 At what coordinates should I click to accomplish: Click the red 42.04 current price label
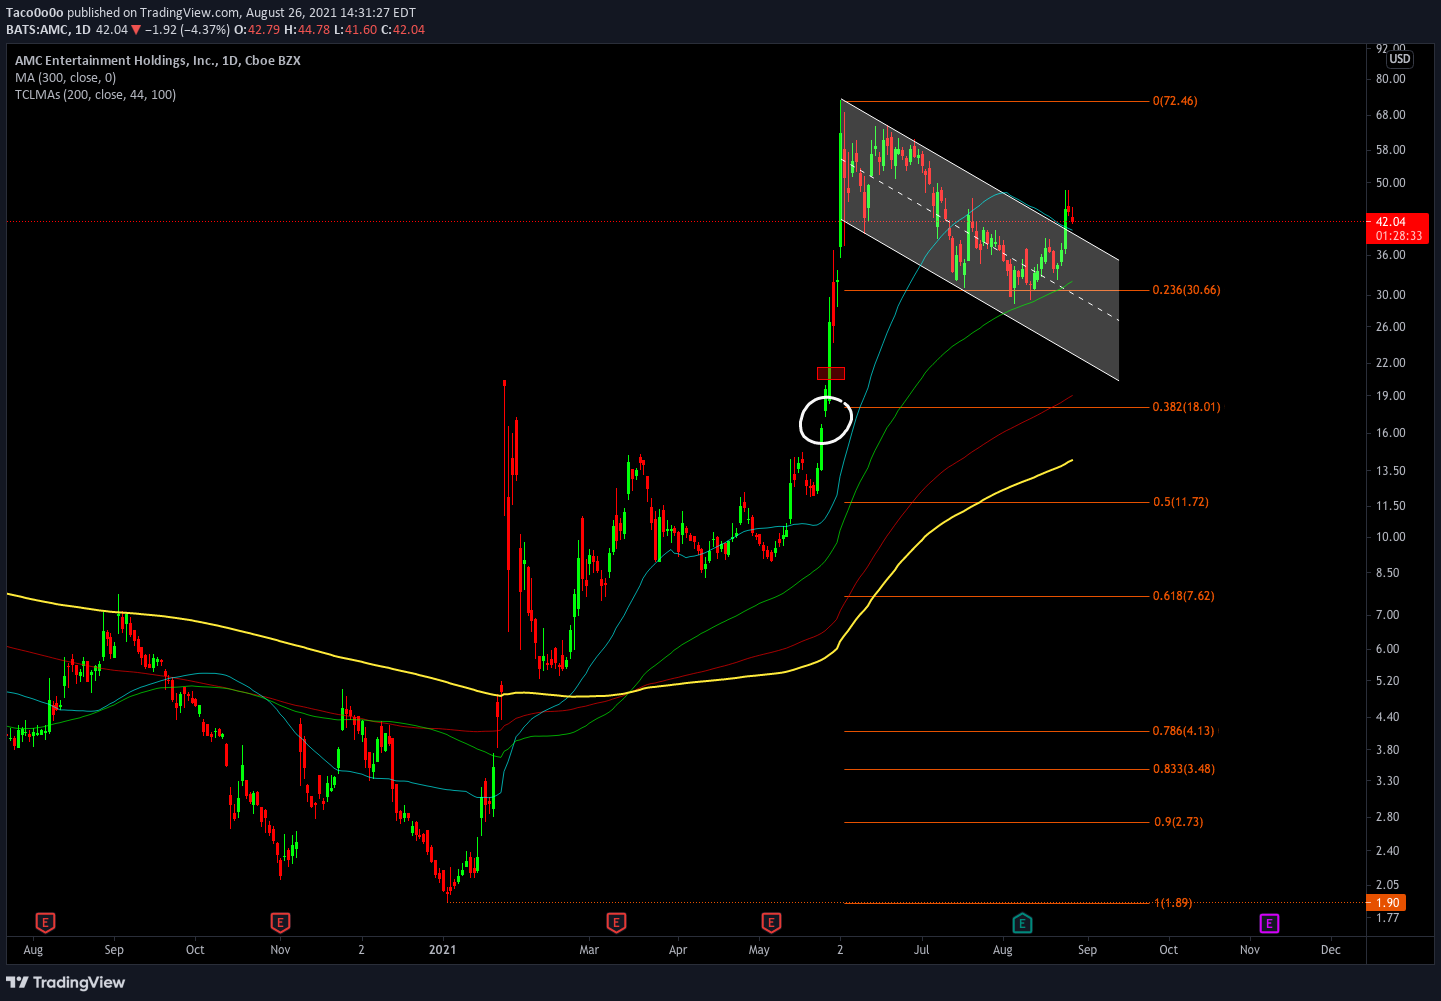coord(1397,229)
